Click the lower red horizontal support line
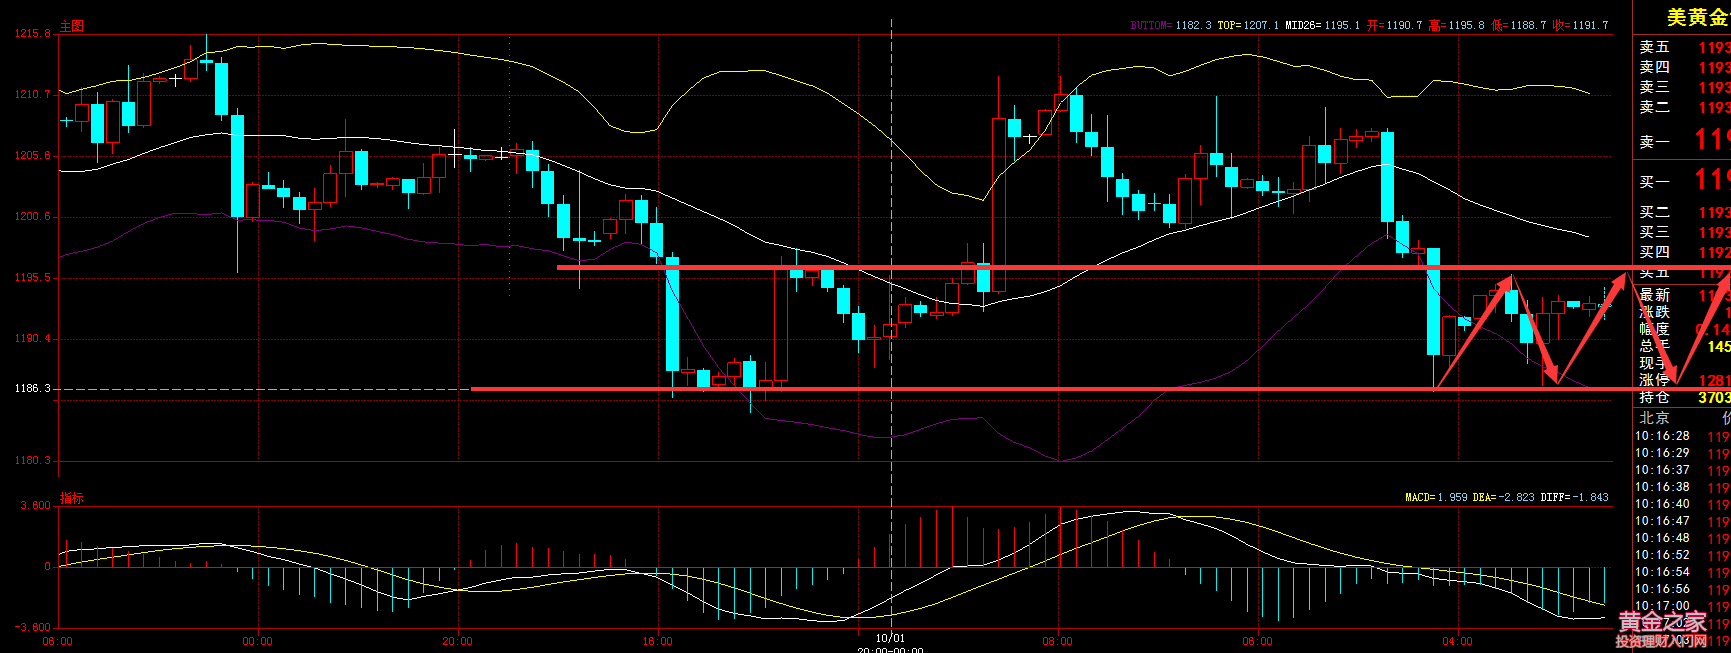The image size is (1731, 653). tap(1000, 389)
